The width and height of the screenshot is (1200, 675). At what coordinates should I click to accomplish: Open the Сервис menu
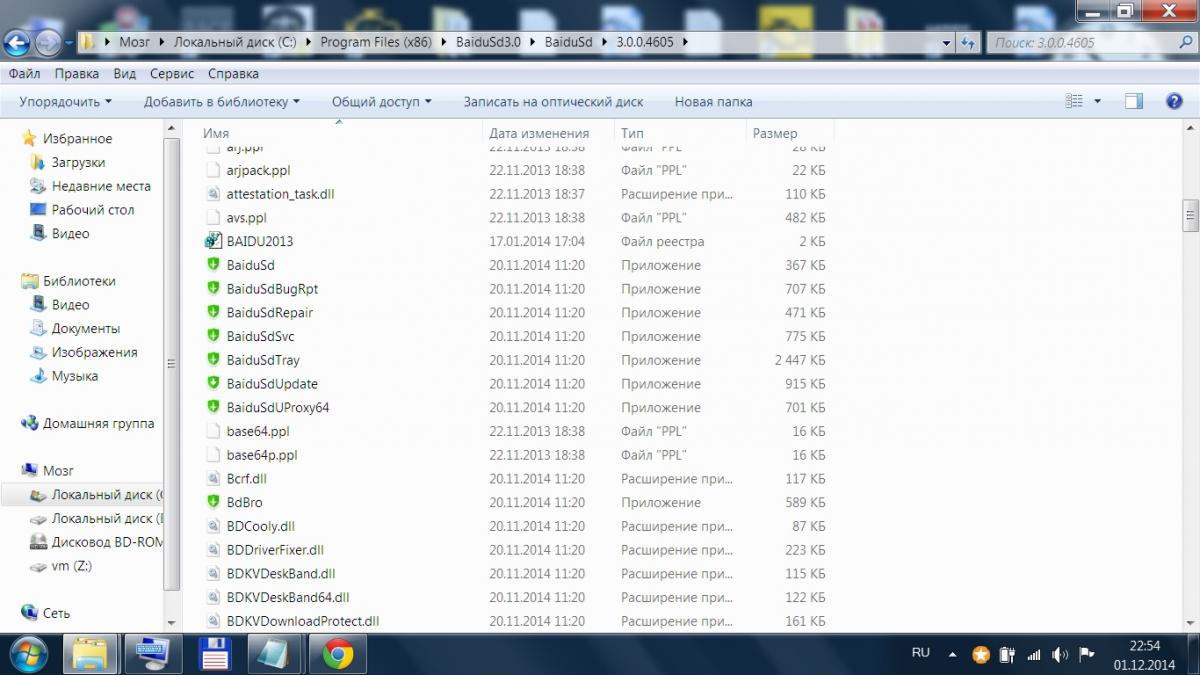172,74
